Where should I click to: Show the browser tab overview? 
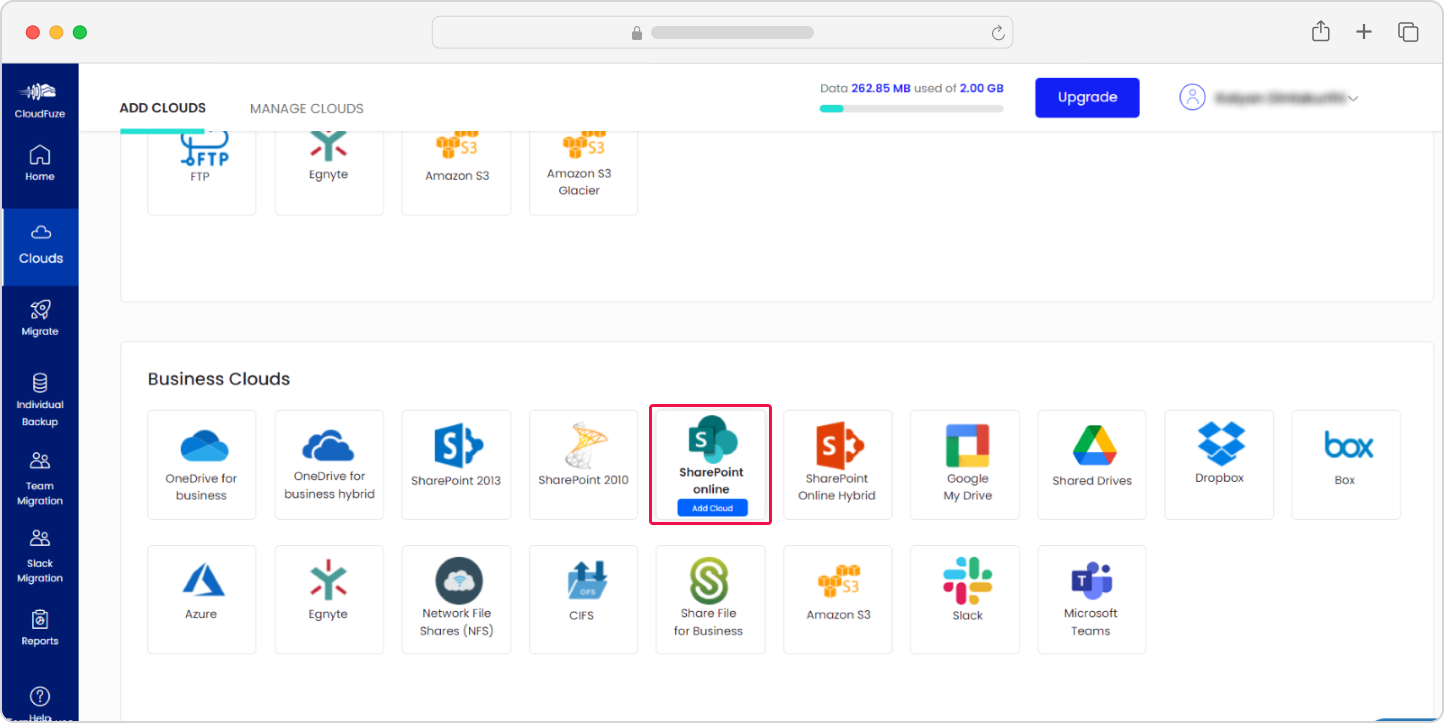pos(1408,32)
